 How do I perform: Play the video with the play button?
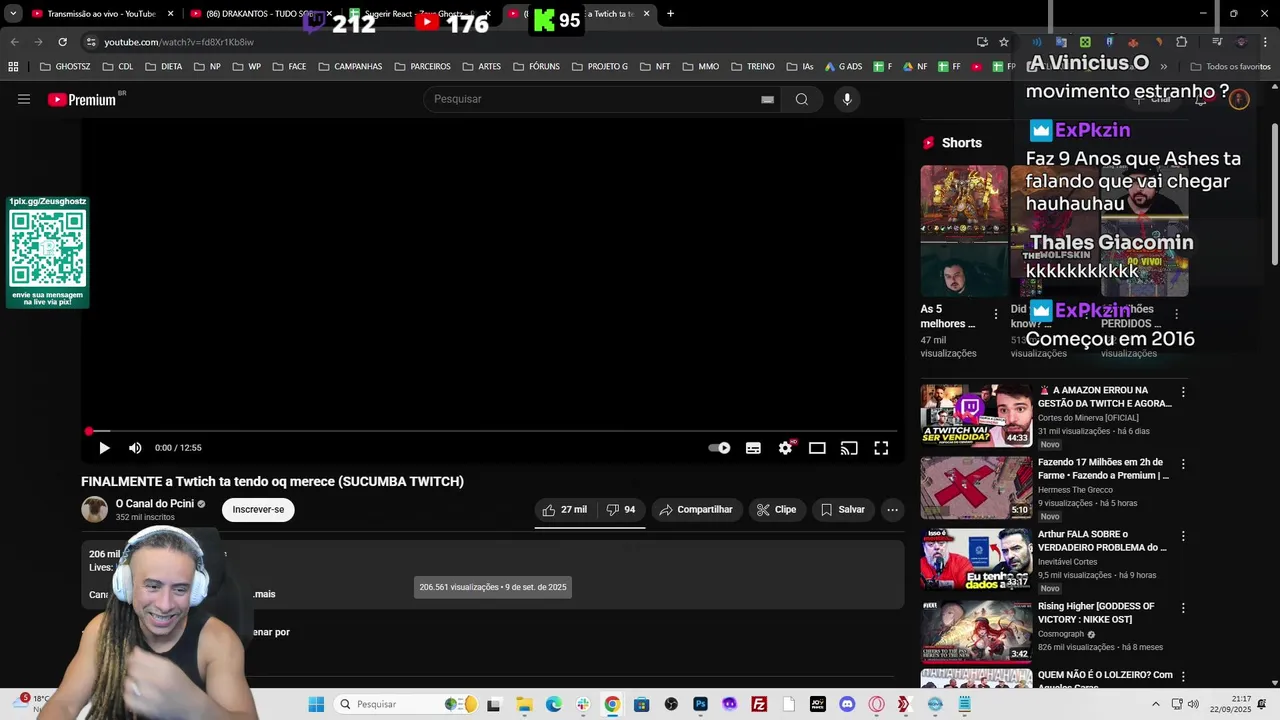click(104, 448)
